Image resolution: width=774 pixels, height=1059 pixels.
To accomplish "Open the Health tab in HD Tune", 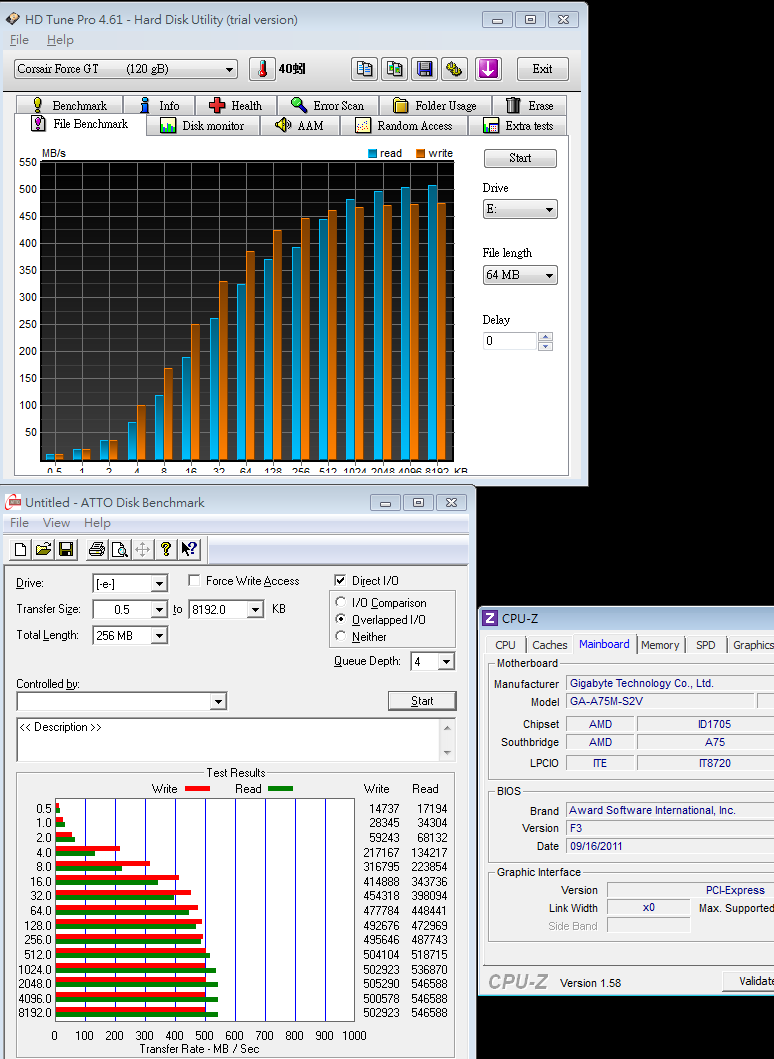I will point(236,105).
